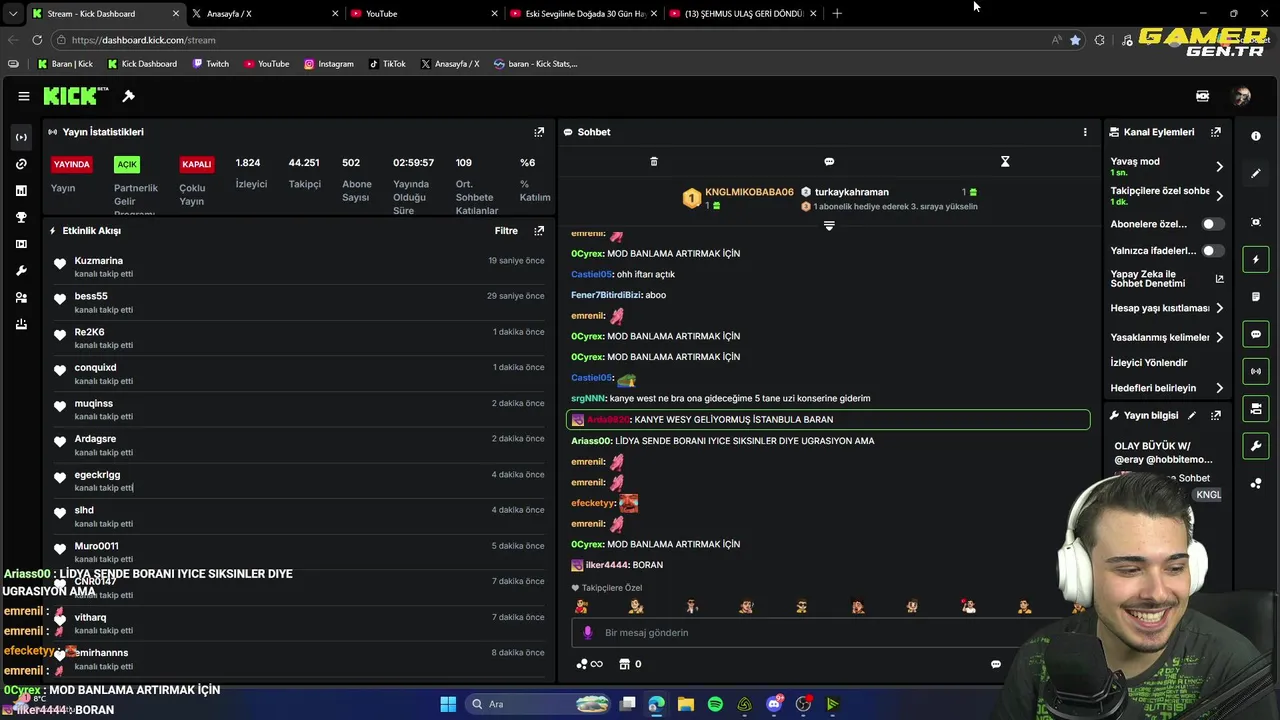Edit stream info with Yayın bilgisi pencil
The height and width of the screenshot is (720, 1280).
(x=1191, y=415)
